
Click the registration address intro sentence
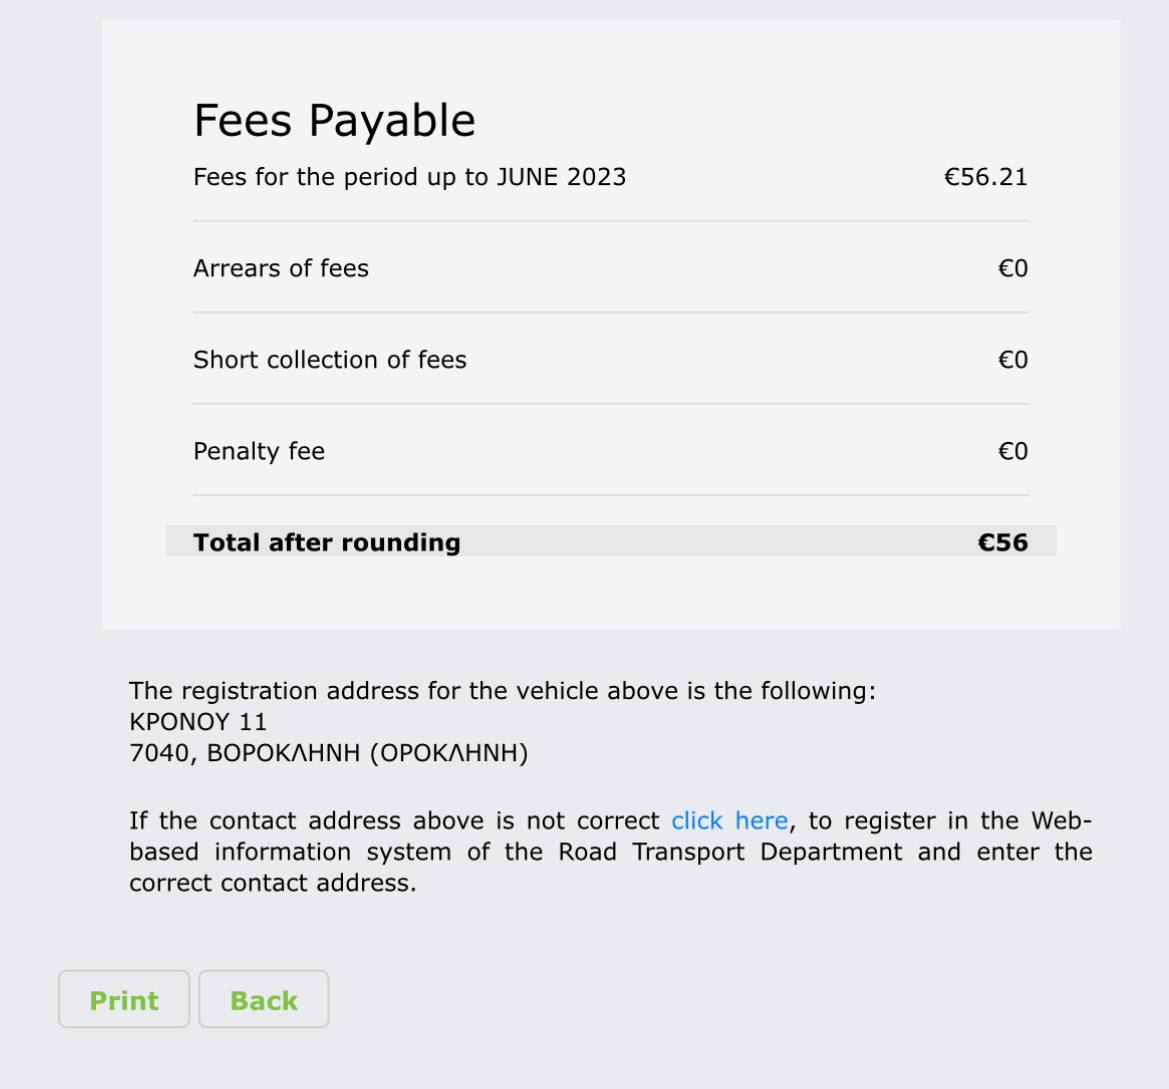[502, 691]
